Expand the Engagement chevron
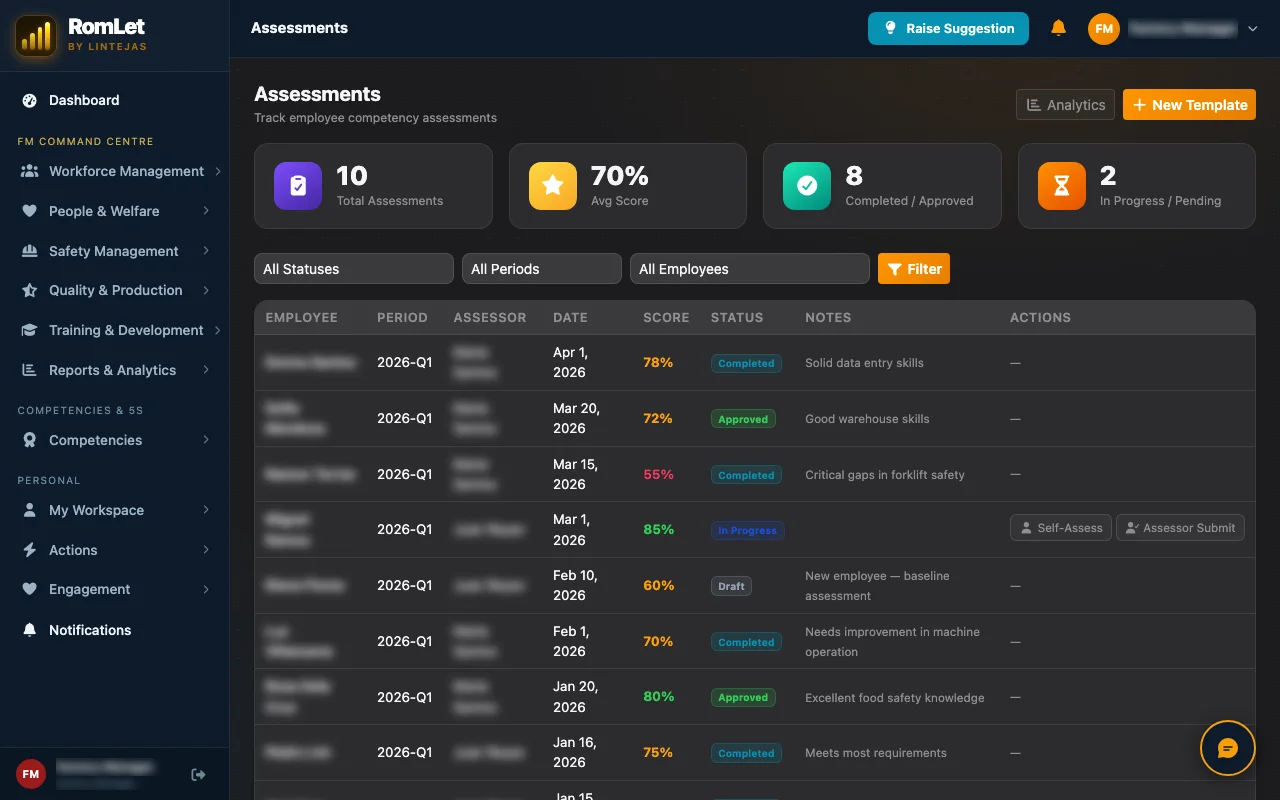Screen dimensions: 1280x800 coord(206,589)
